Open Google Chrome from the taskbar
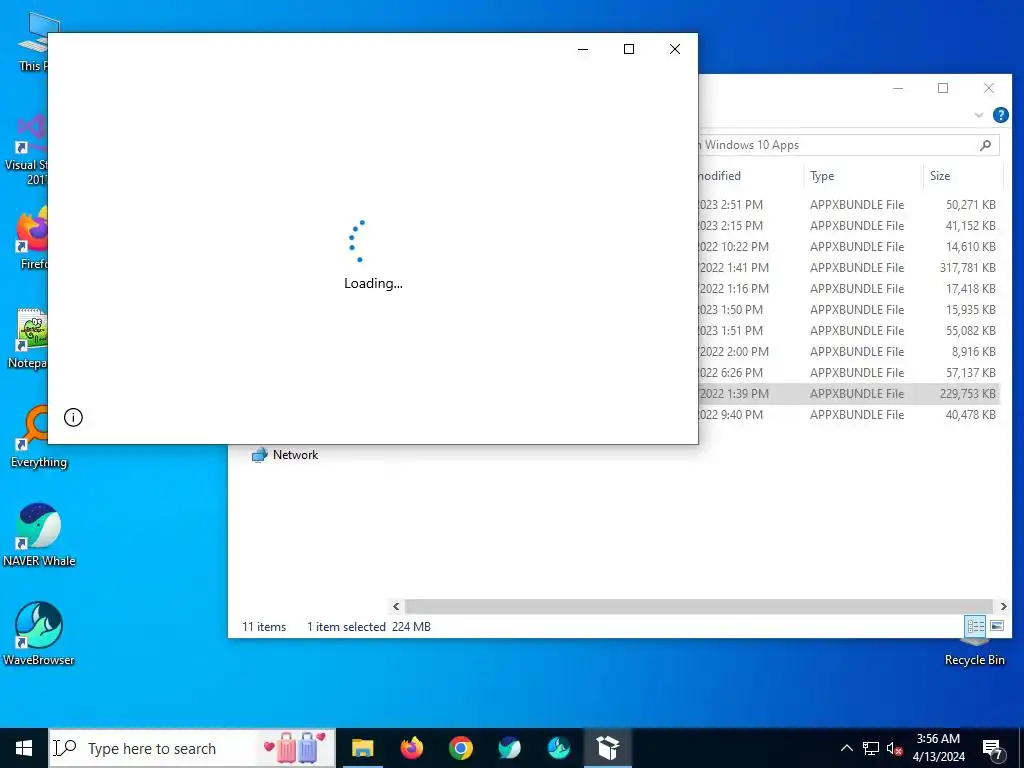The width and height of the screenshot is (1024, 768). [460, 748]
